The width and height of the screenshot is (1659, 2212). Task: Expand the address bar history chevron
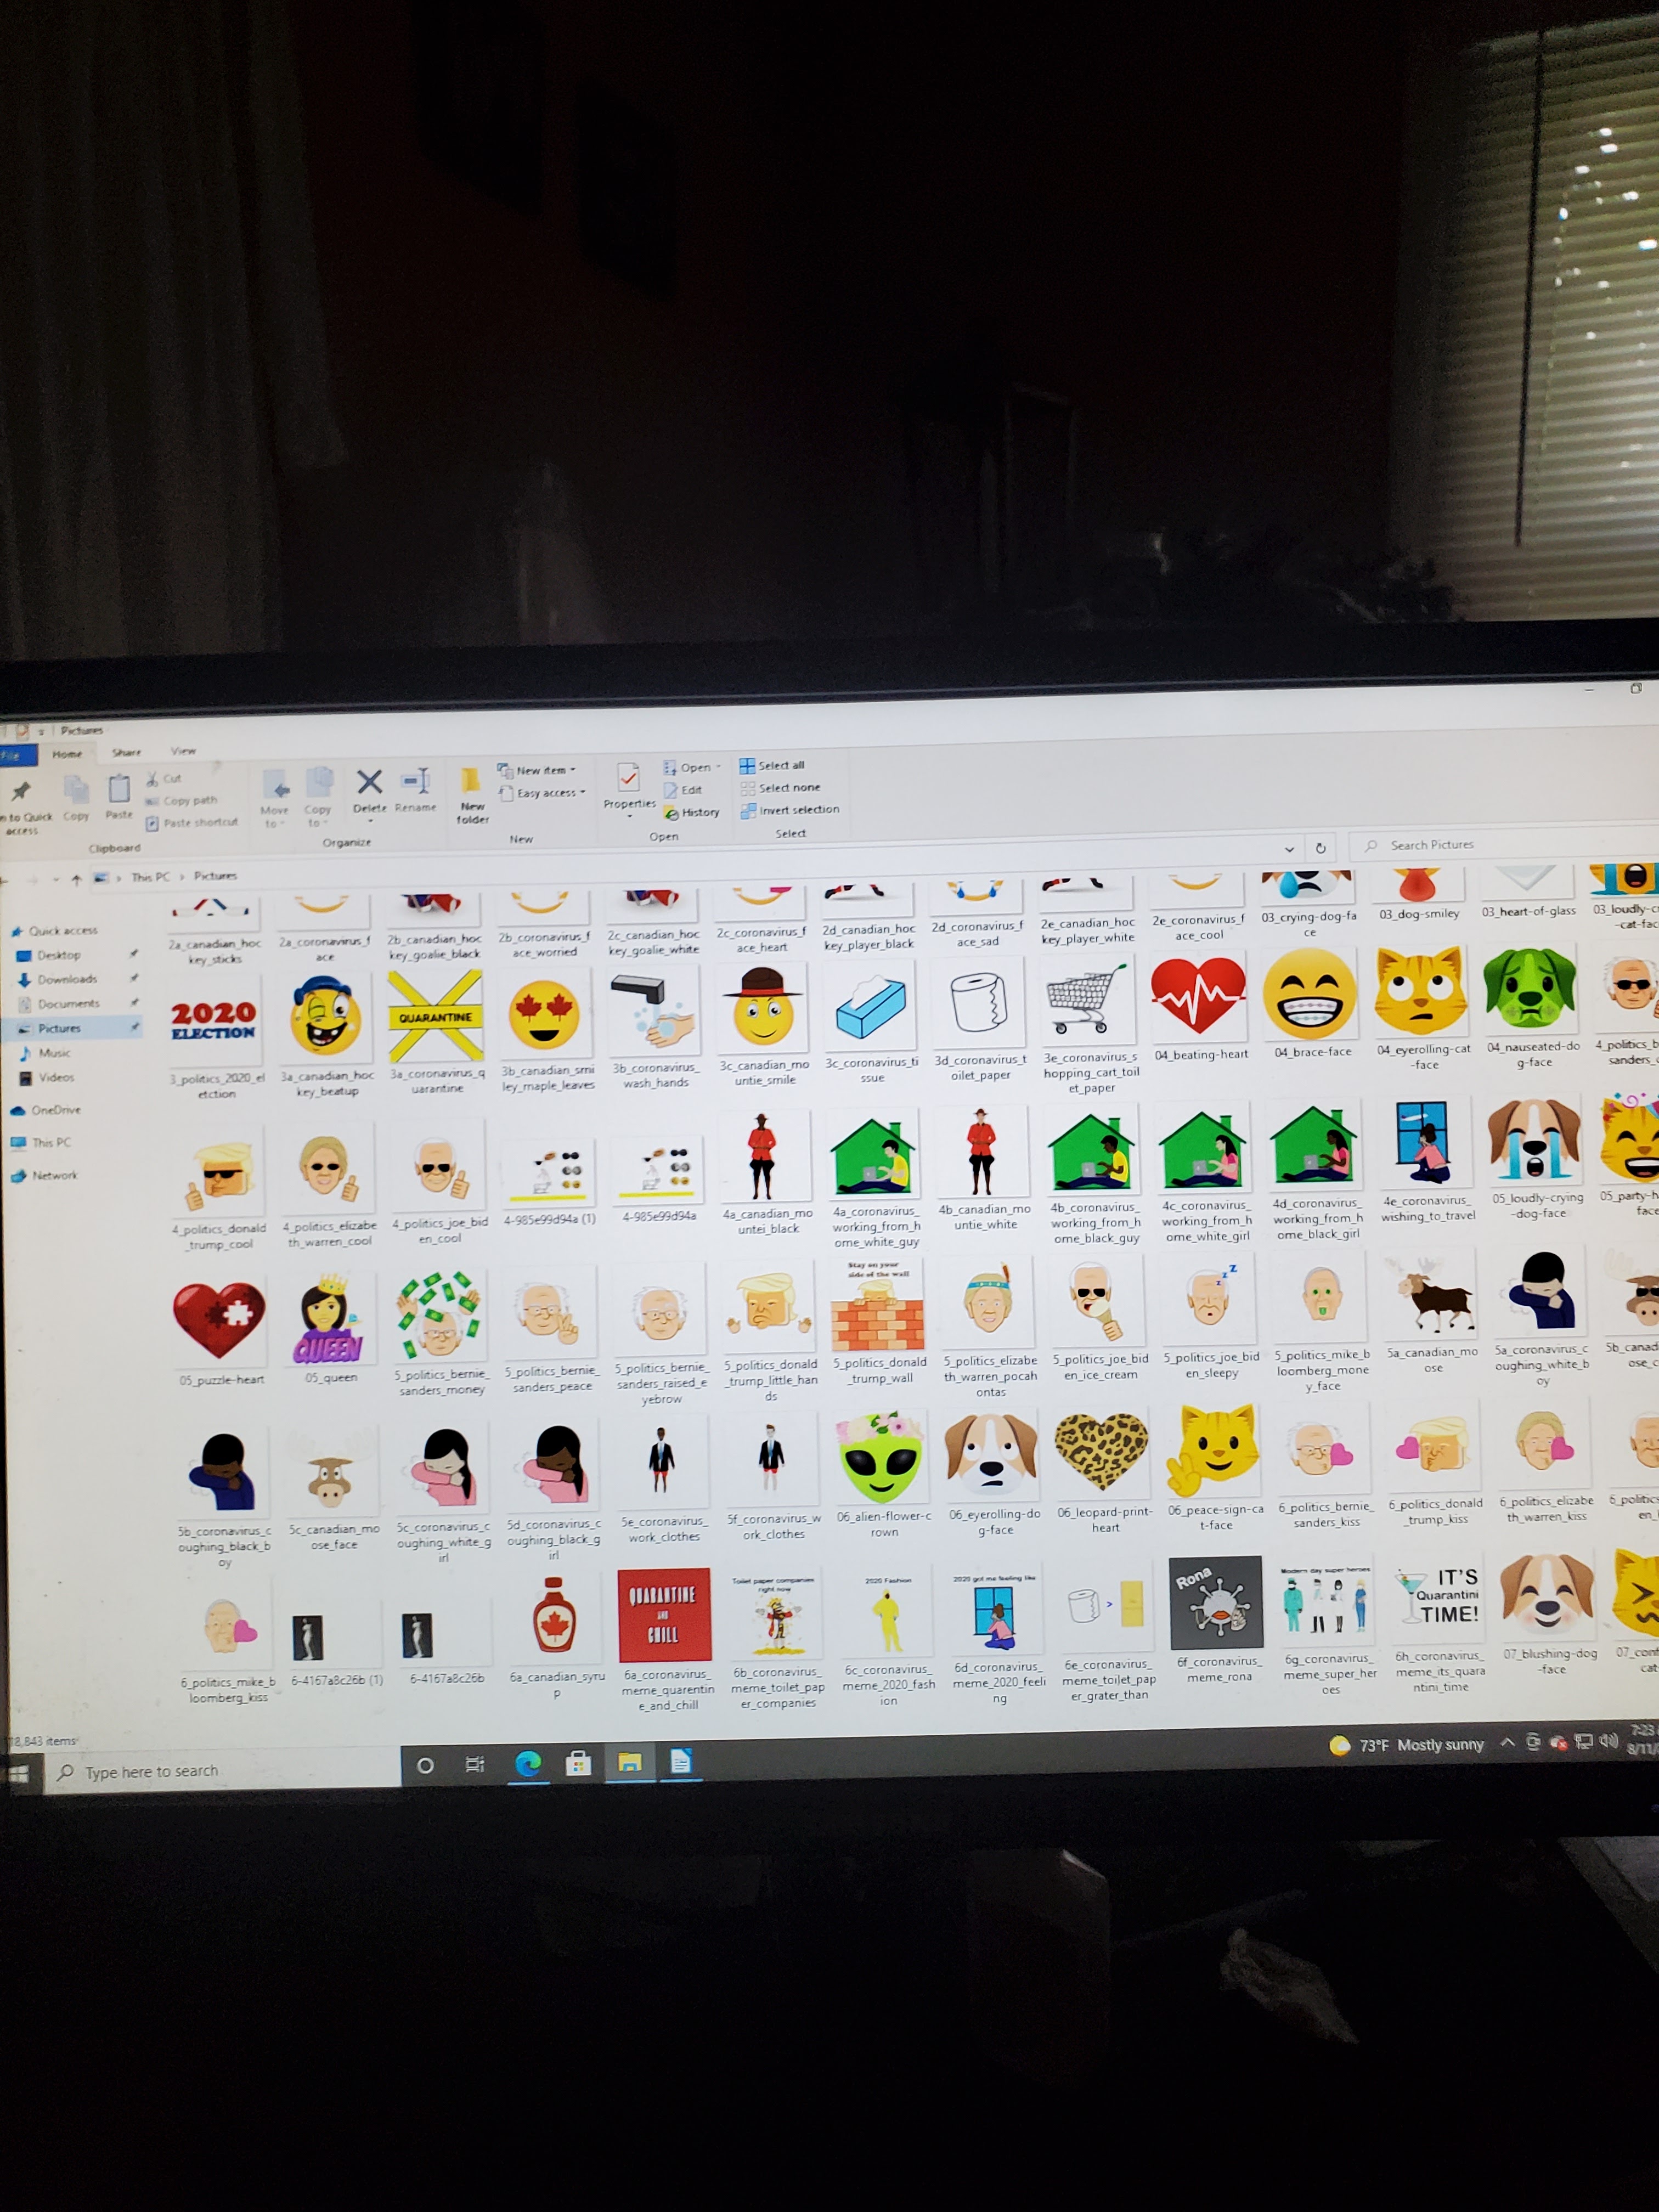tap(1289, 849)
